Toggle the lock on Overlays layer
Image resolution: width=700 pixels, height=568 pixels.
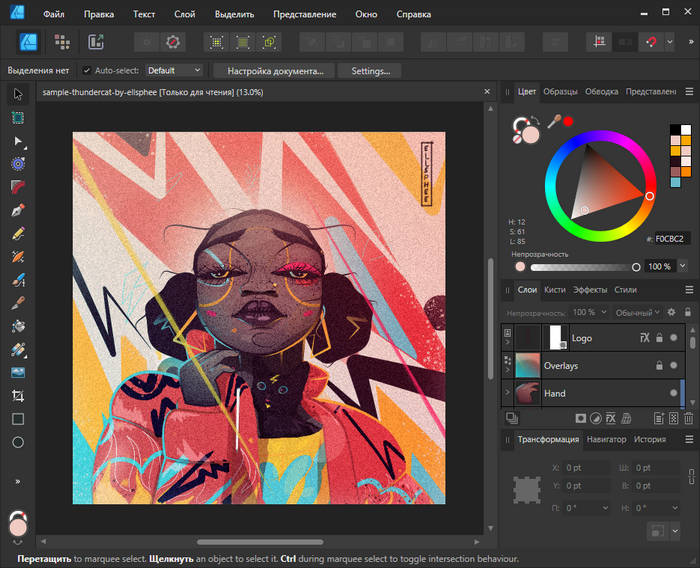658,366
